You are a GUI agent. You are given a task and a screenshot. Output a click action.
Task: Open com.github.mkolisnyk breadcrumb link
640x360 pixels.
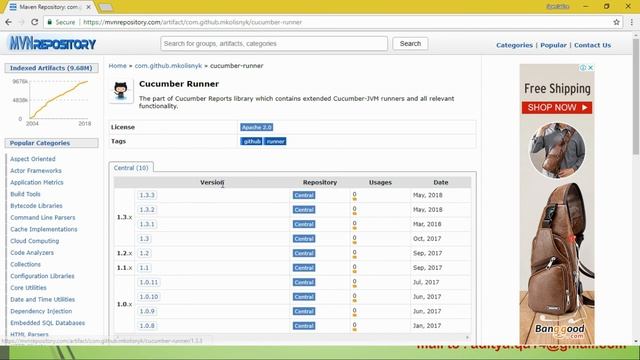(x=168, y=66)
